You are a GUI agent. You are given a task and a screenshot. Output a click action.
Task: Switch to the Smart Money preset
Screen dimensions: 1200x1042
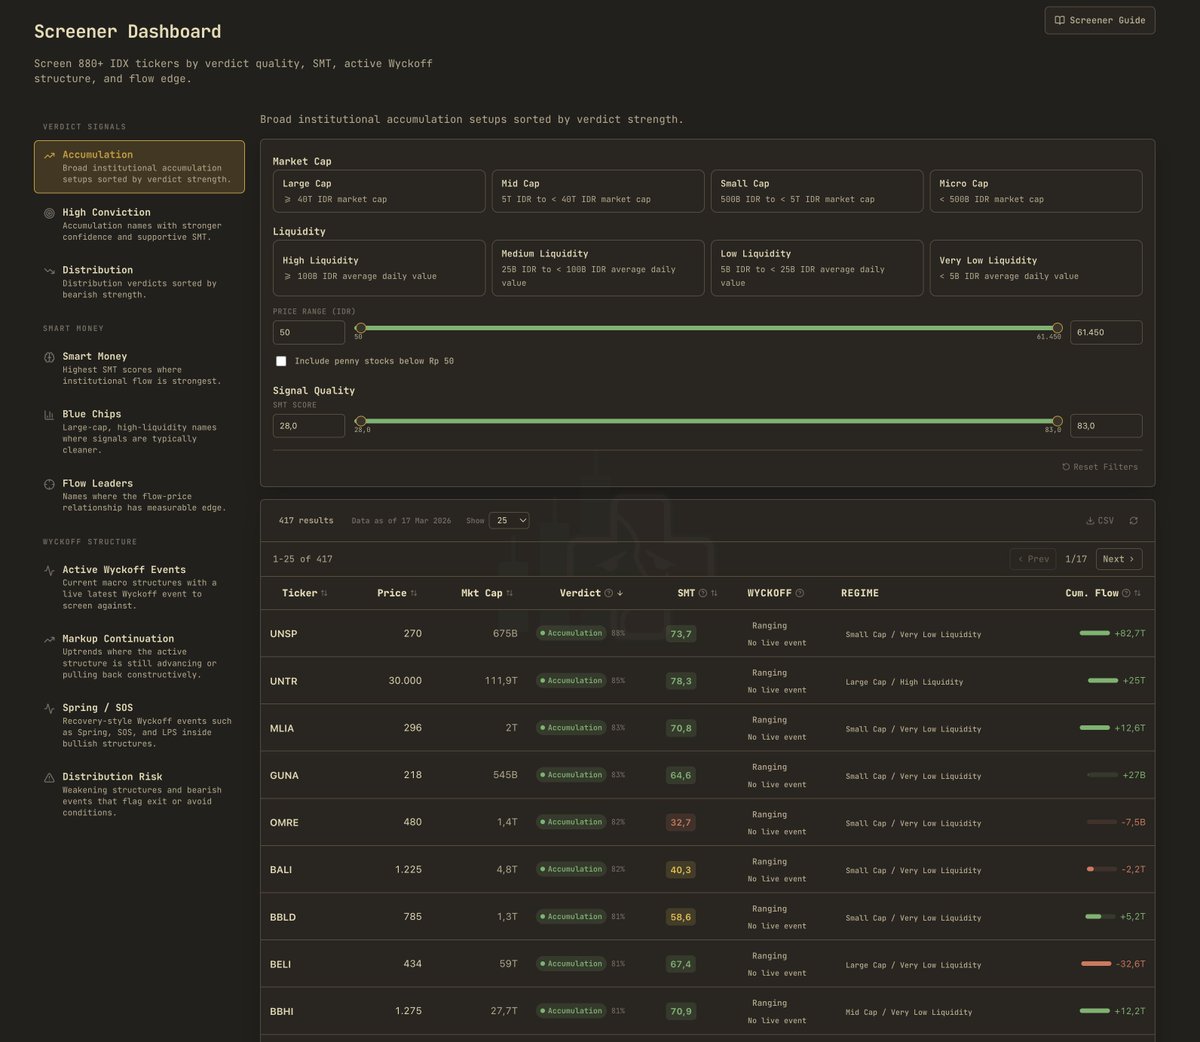(139, 368)
